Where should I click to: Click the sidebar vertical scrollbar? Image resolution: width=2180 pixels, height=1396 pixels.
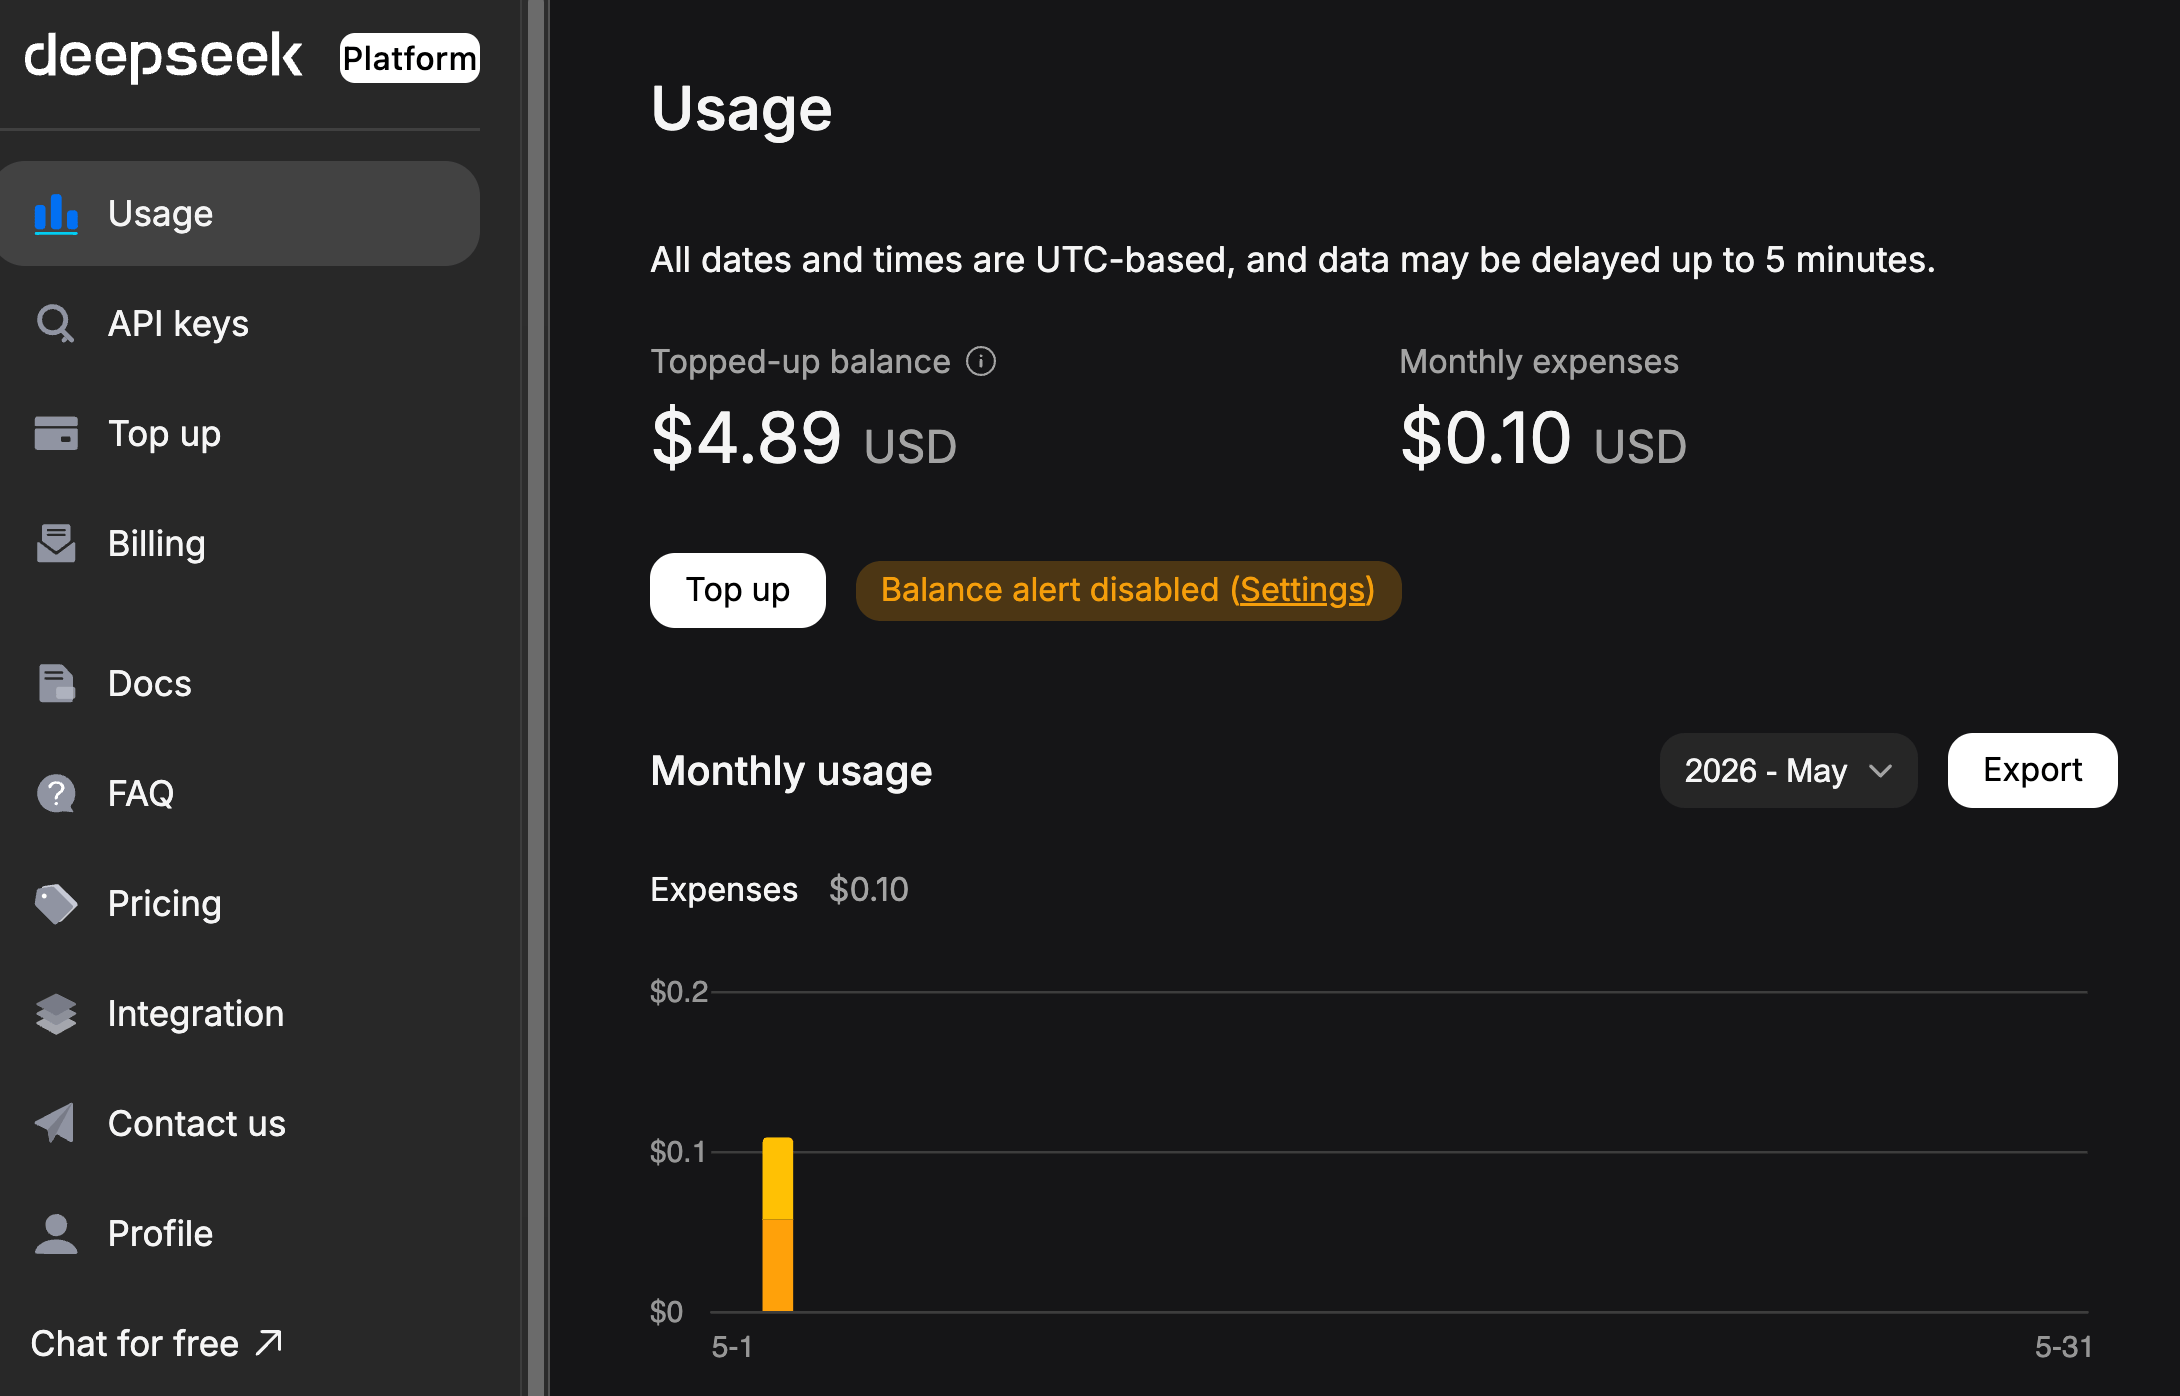pos(536,698)
